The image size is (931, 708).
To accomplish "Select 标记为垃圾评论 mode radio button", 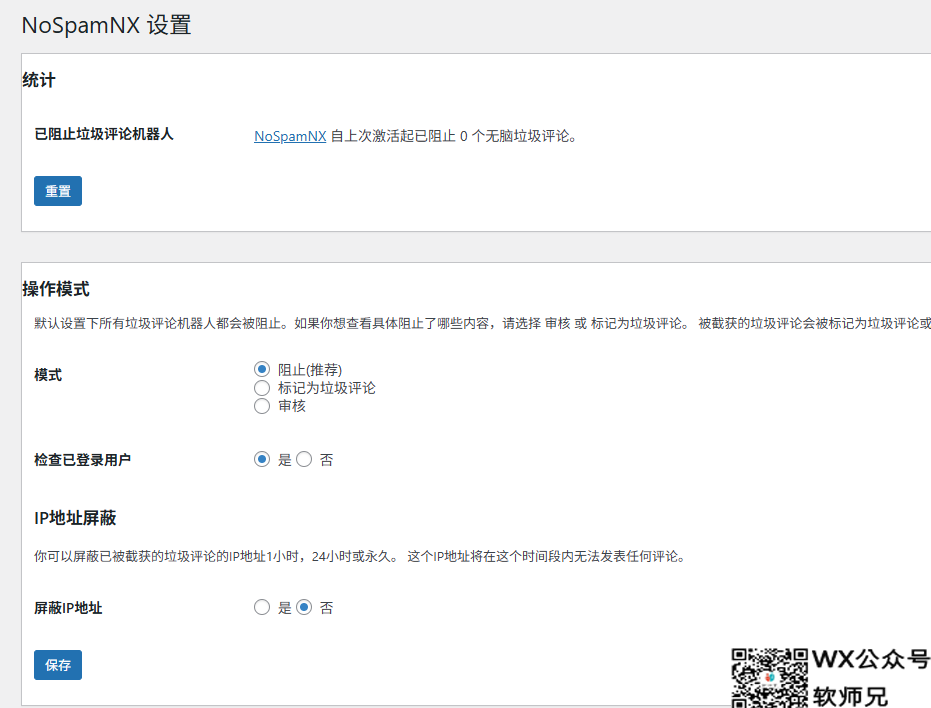I will tap(262, 388).
